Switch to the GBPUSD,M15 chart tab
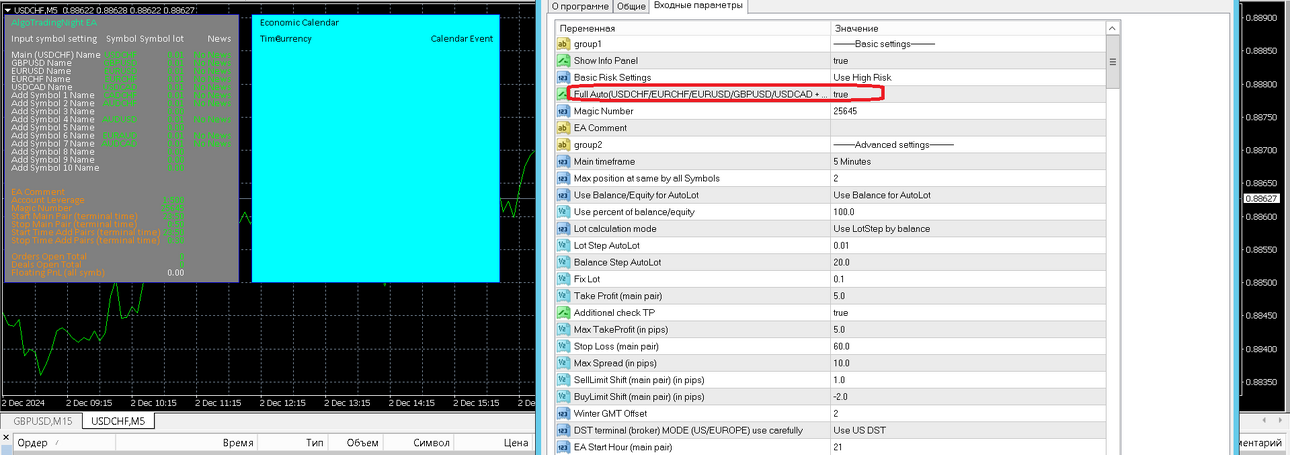Screen dimensions: 1290x455 pos(42,421)
